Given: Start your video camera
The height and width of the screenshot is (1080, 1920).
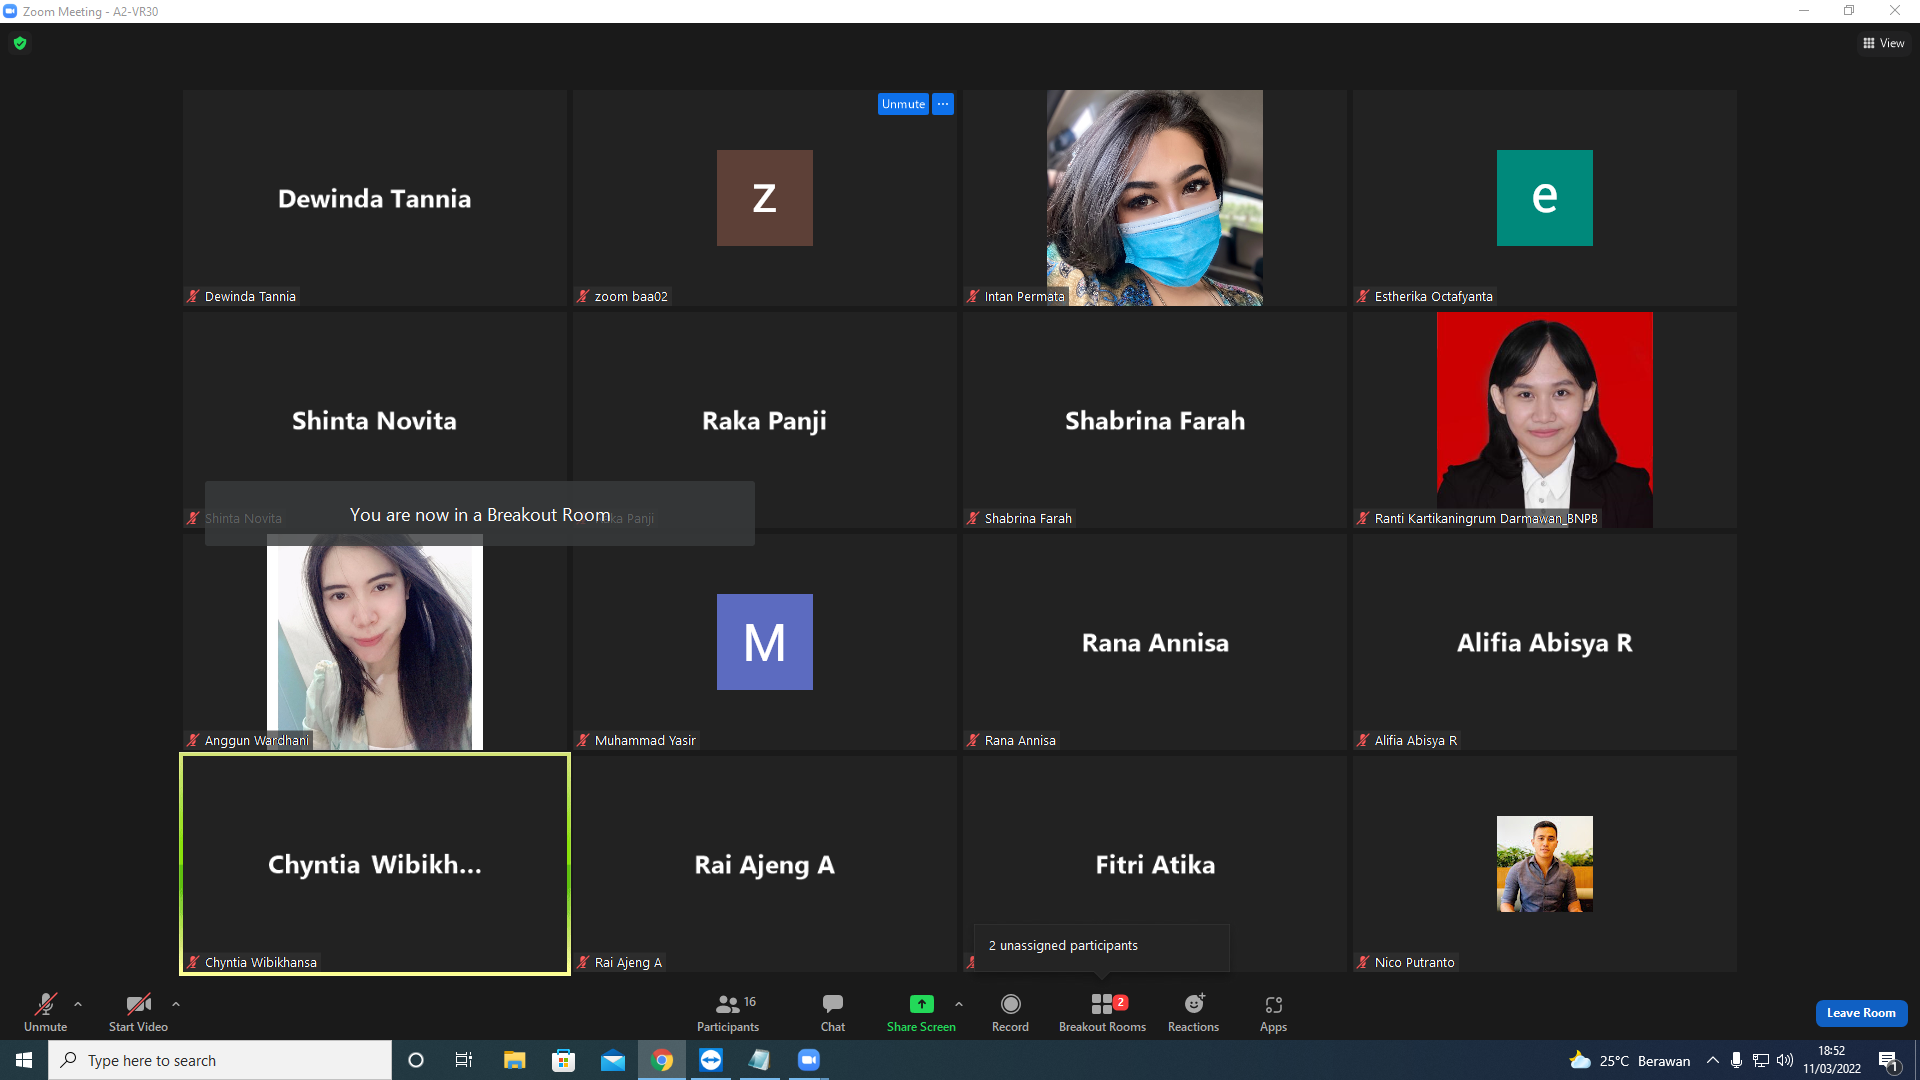Looking at the screenshot, I should [138, 1012].
